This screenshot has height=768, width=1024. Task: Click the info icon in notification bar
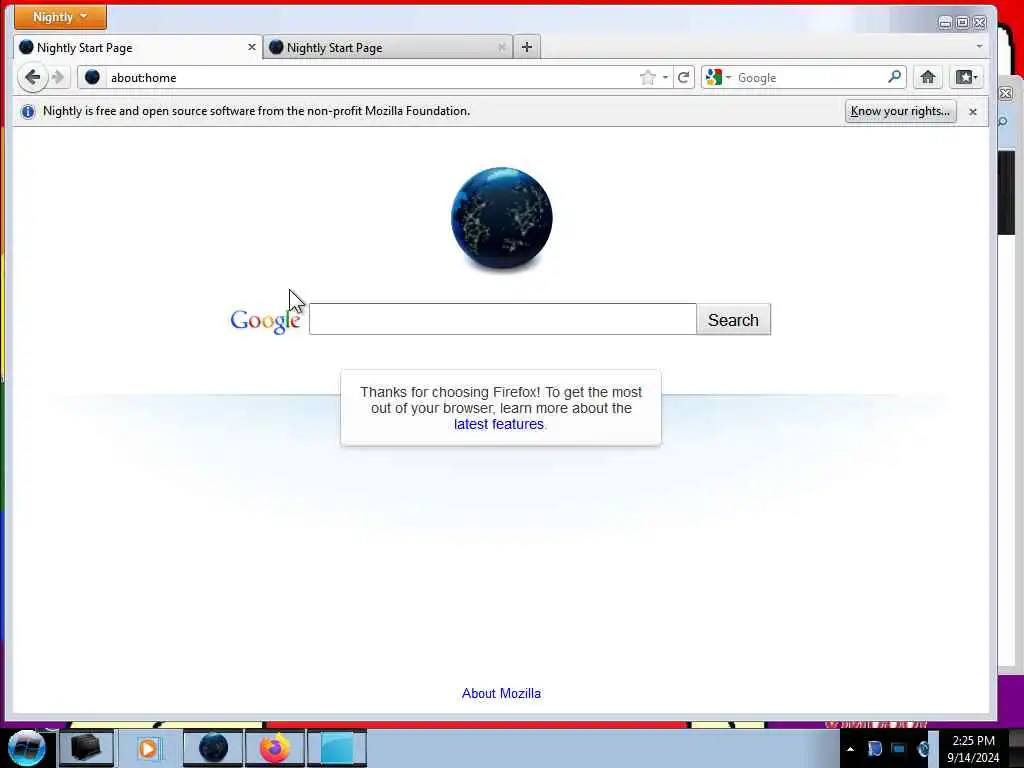pyautogui.click(x=27, y=112)
